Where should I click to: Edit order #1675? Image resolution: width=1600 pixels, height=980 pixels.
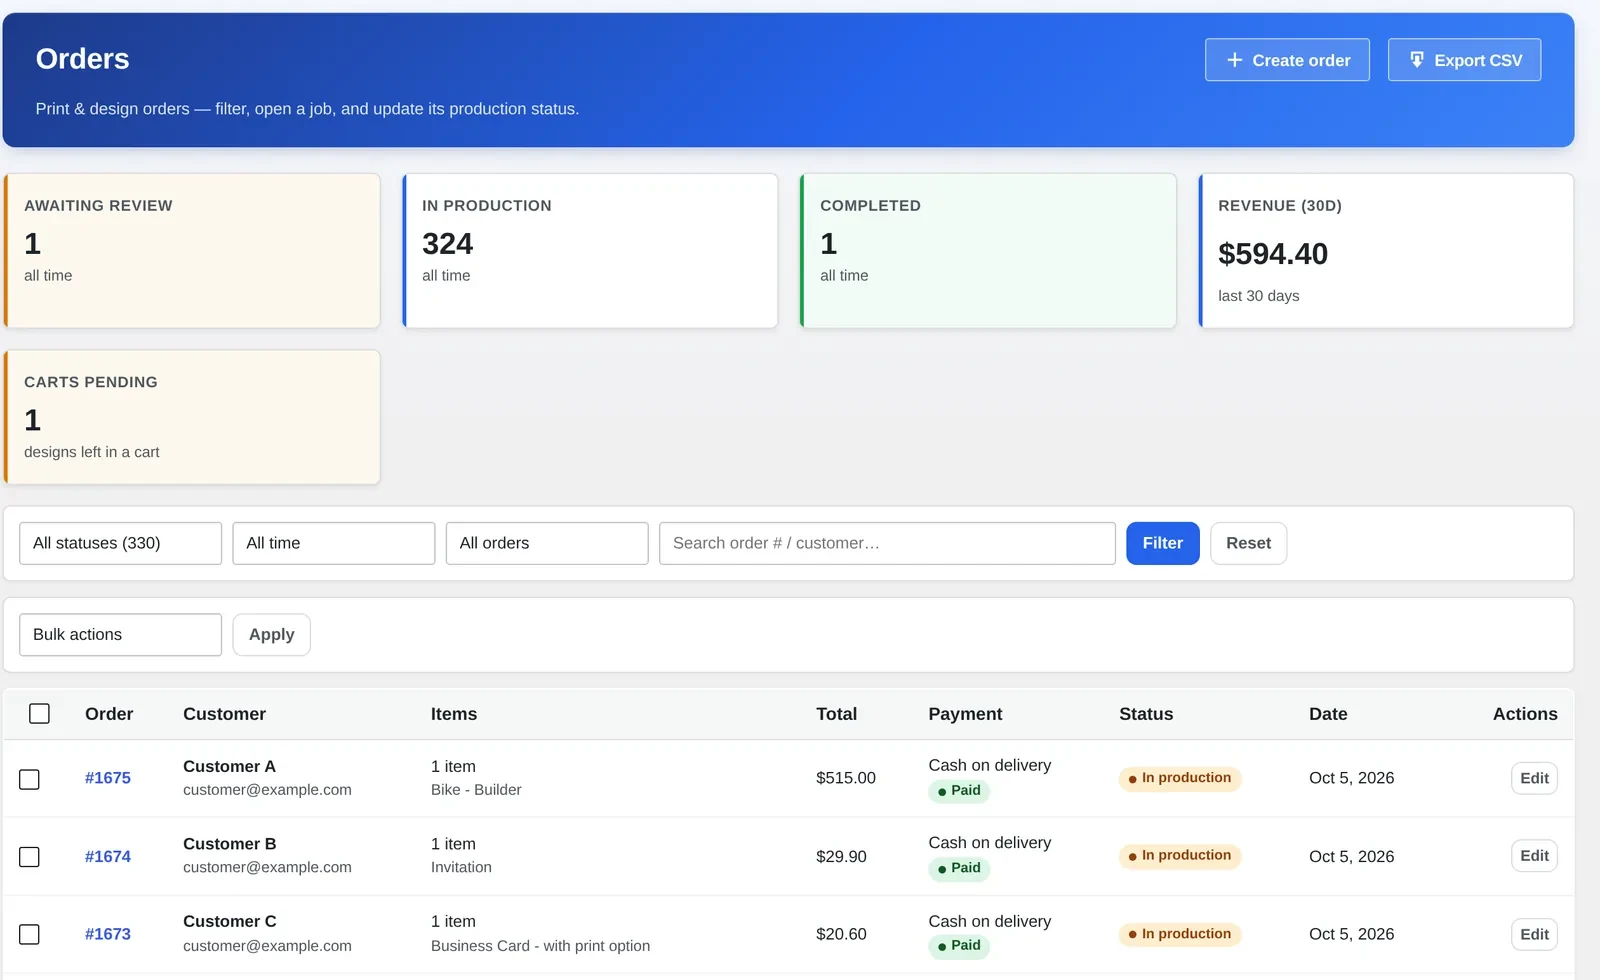[x=1534, y=778]
